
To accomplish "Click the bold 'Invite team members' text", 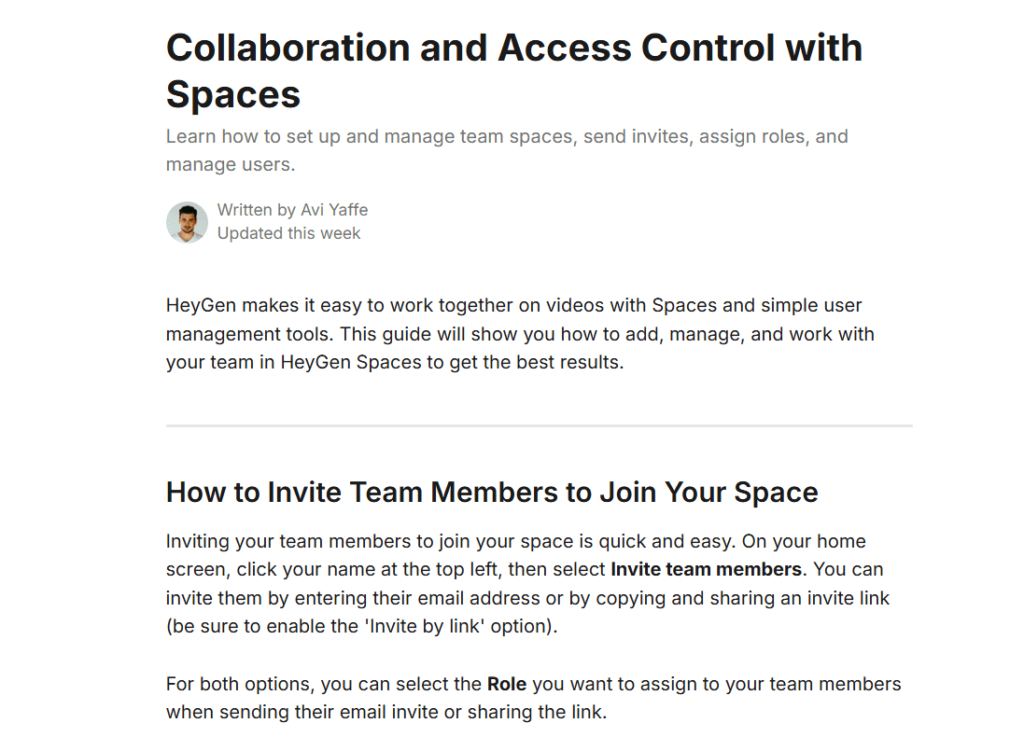I will 706,569.
